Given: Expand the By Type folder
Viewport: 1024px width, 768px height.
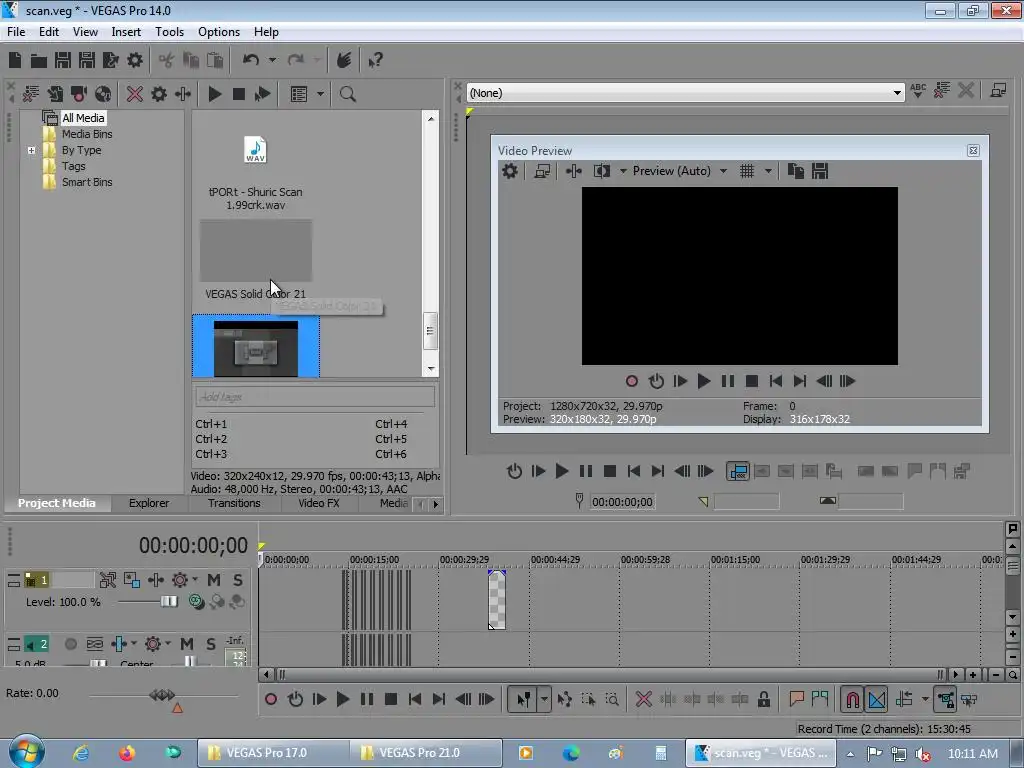Looking at the screenshot, I should (31, 150).
